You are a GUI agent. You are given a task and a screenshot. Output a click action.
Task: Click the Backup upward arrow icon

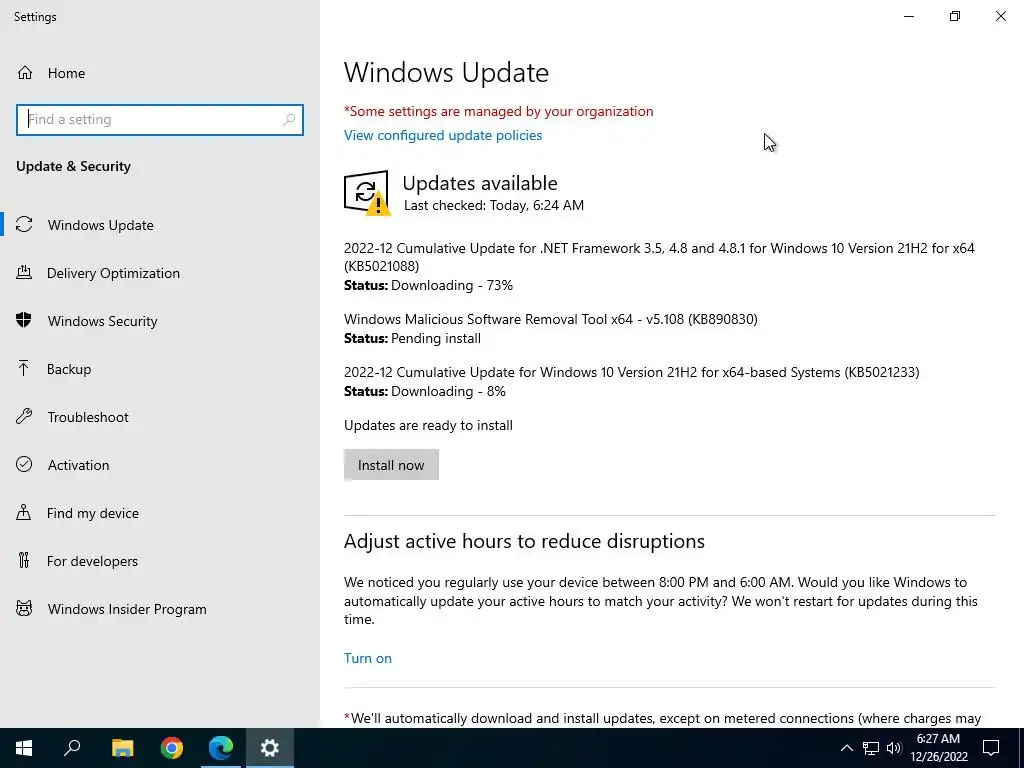click(x=24, y=369)
